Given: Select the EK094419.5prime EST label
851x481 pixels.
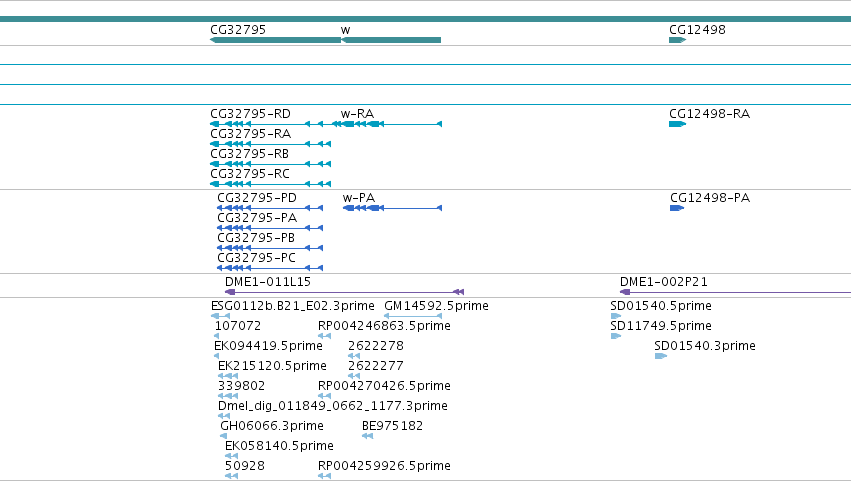Looking at the screenshot, I should pos(268,346).
